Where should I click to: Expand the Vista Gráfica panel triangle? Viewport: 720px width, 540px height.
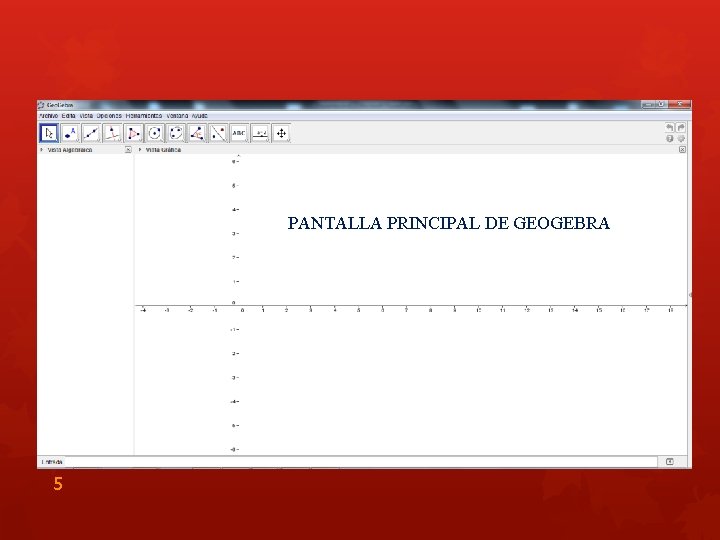coord(140,150)
